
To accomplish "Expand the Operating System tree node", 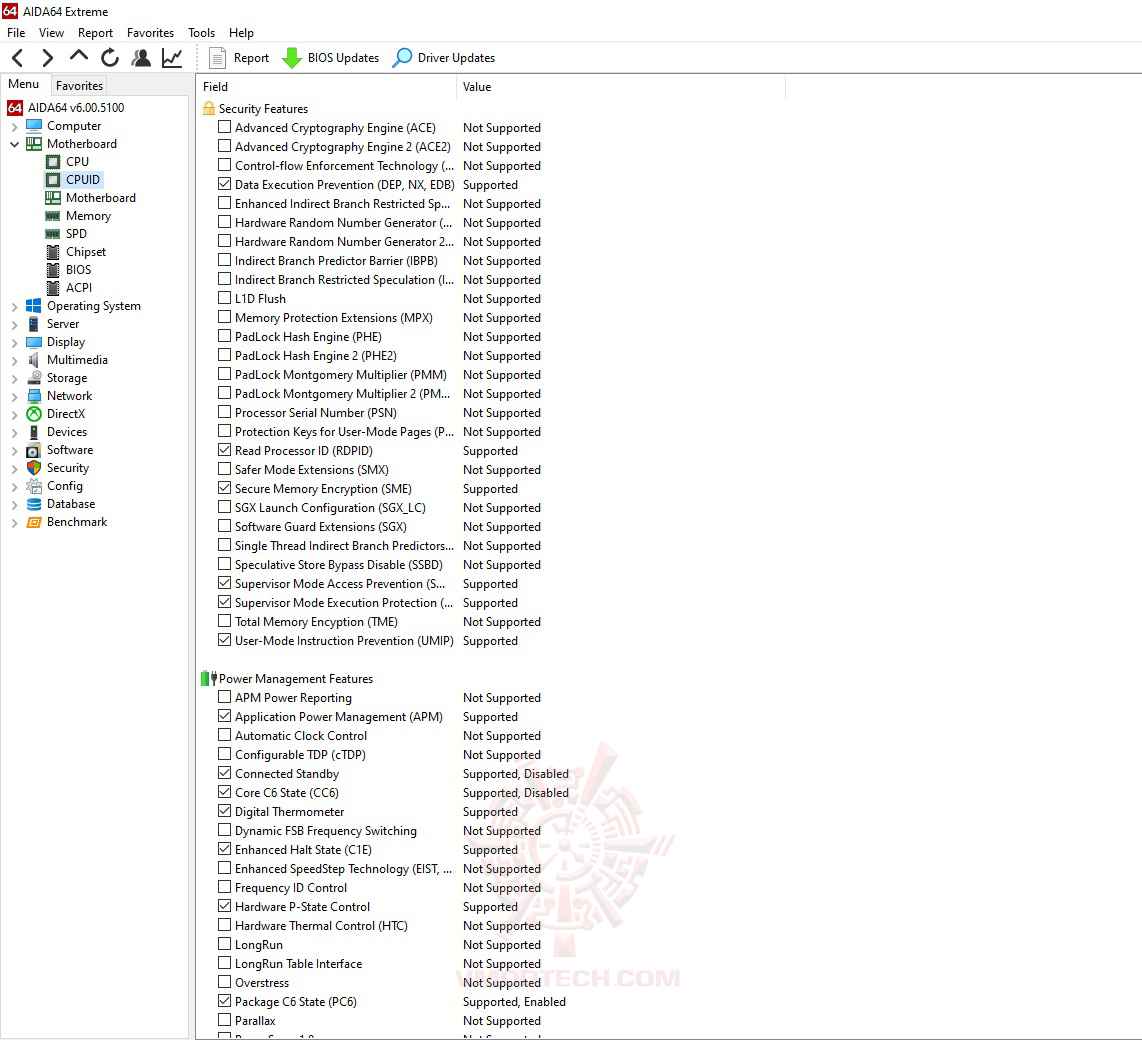I will coord(14,307).
